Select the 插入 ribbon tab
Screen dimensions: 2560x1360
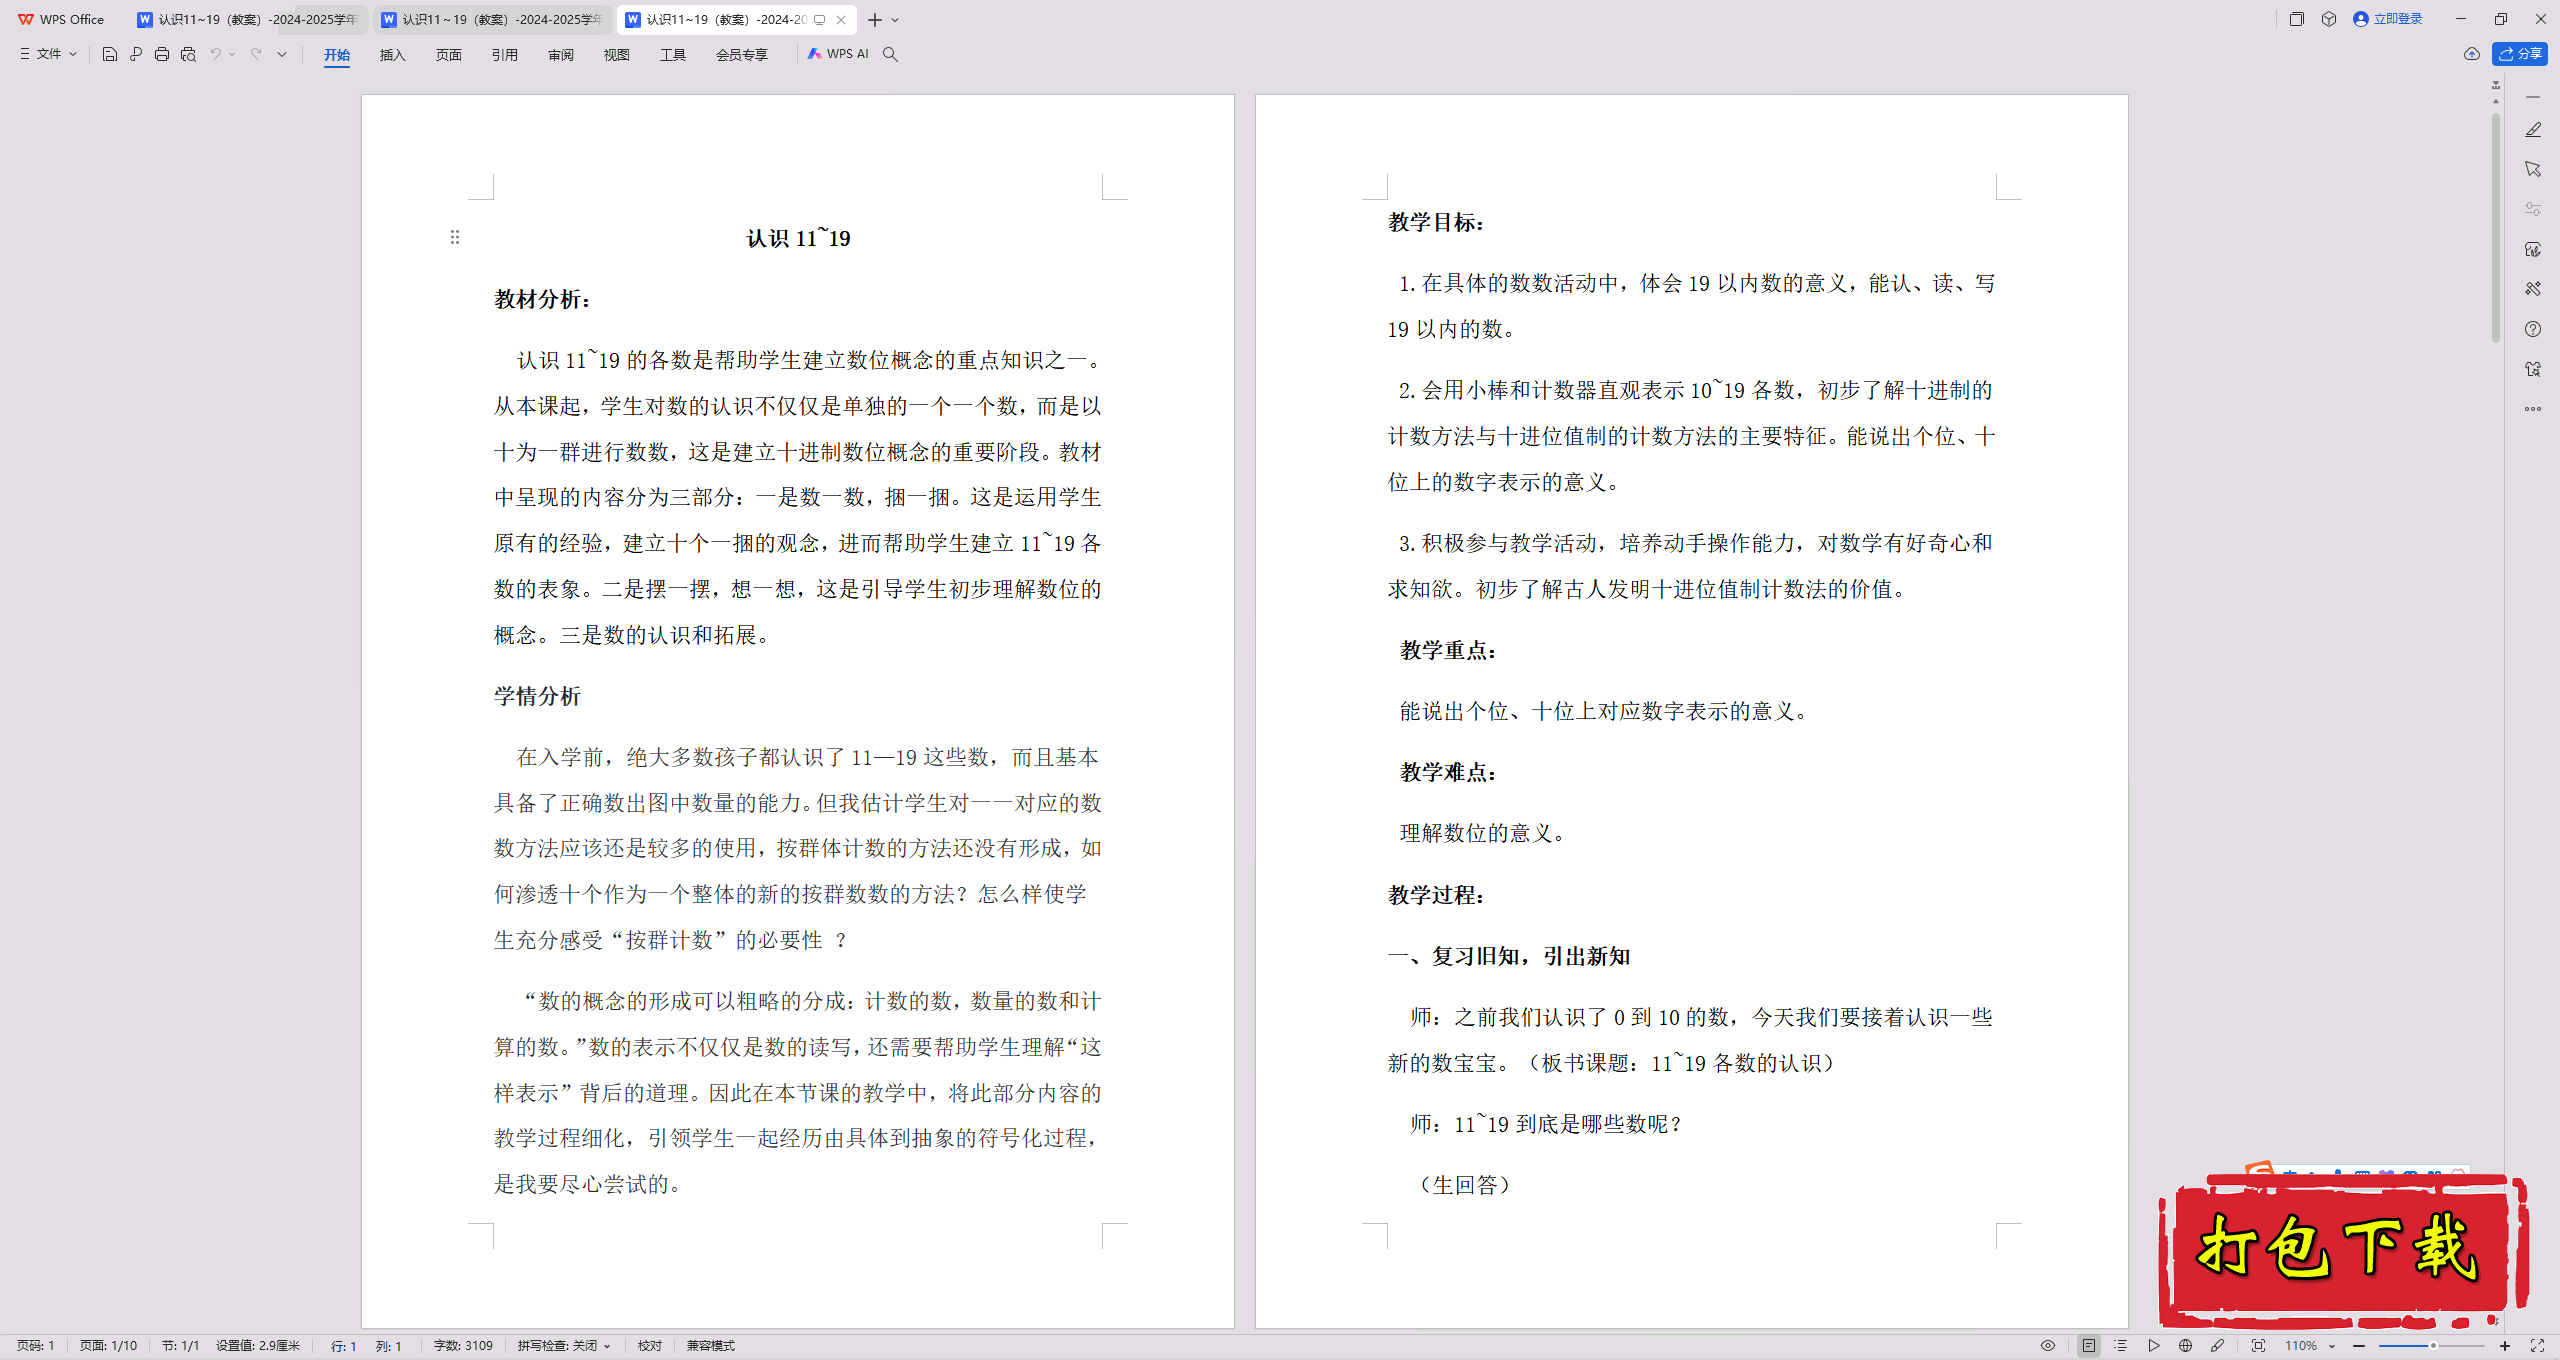pos(392,55)
